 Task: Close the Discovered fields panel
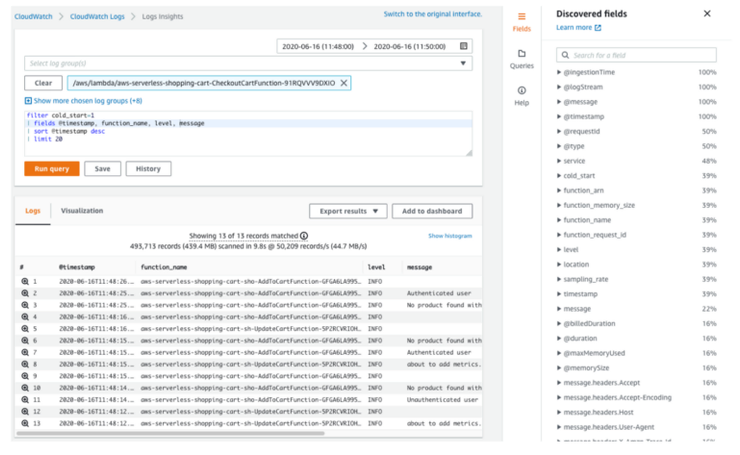coord(707,14)
